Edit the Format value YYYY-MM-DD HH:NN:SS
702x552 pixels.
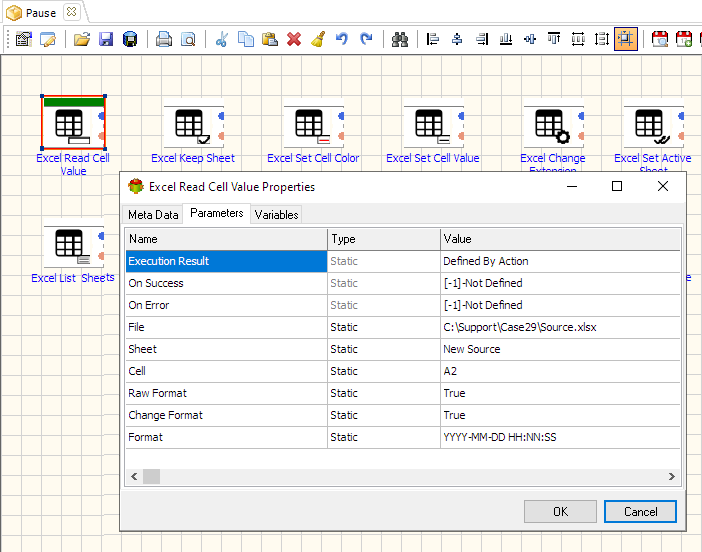pyautogui.click(x=561, y=437)
